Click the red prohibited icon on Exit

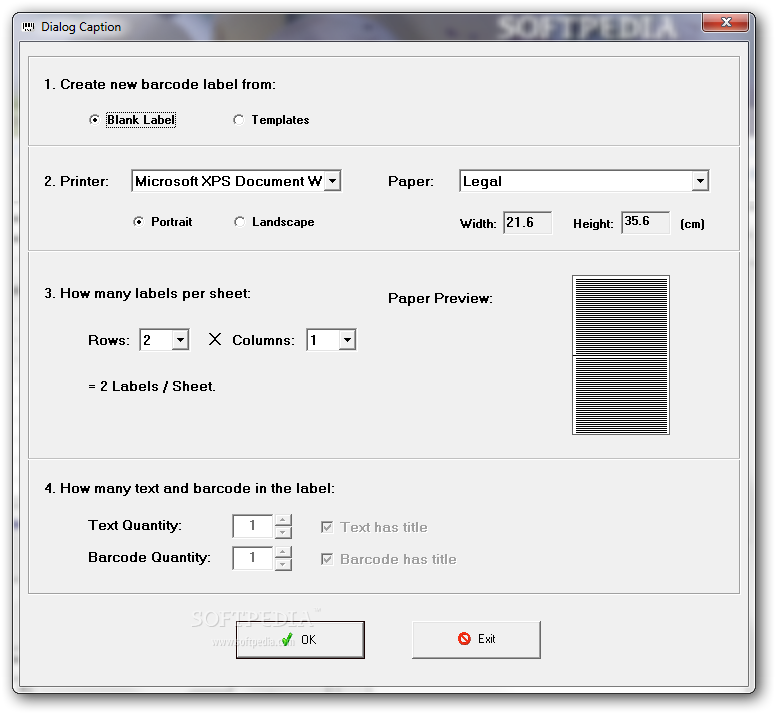(x=464, y=639)
